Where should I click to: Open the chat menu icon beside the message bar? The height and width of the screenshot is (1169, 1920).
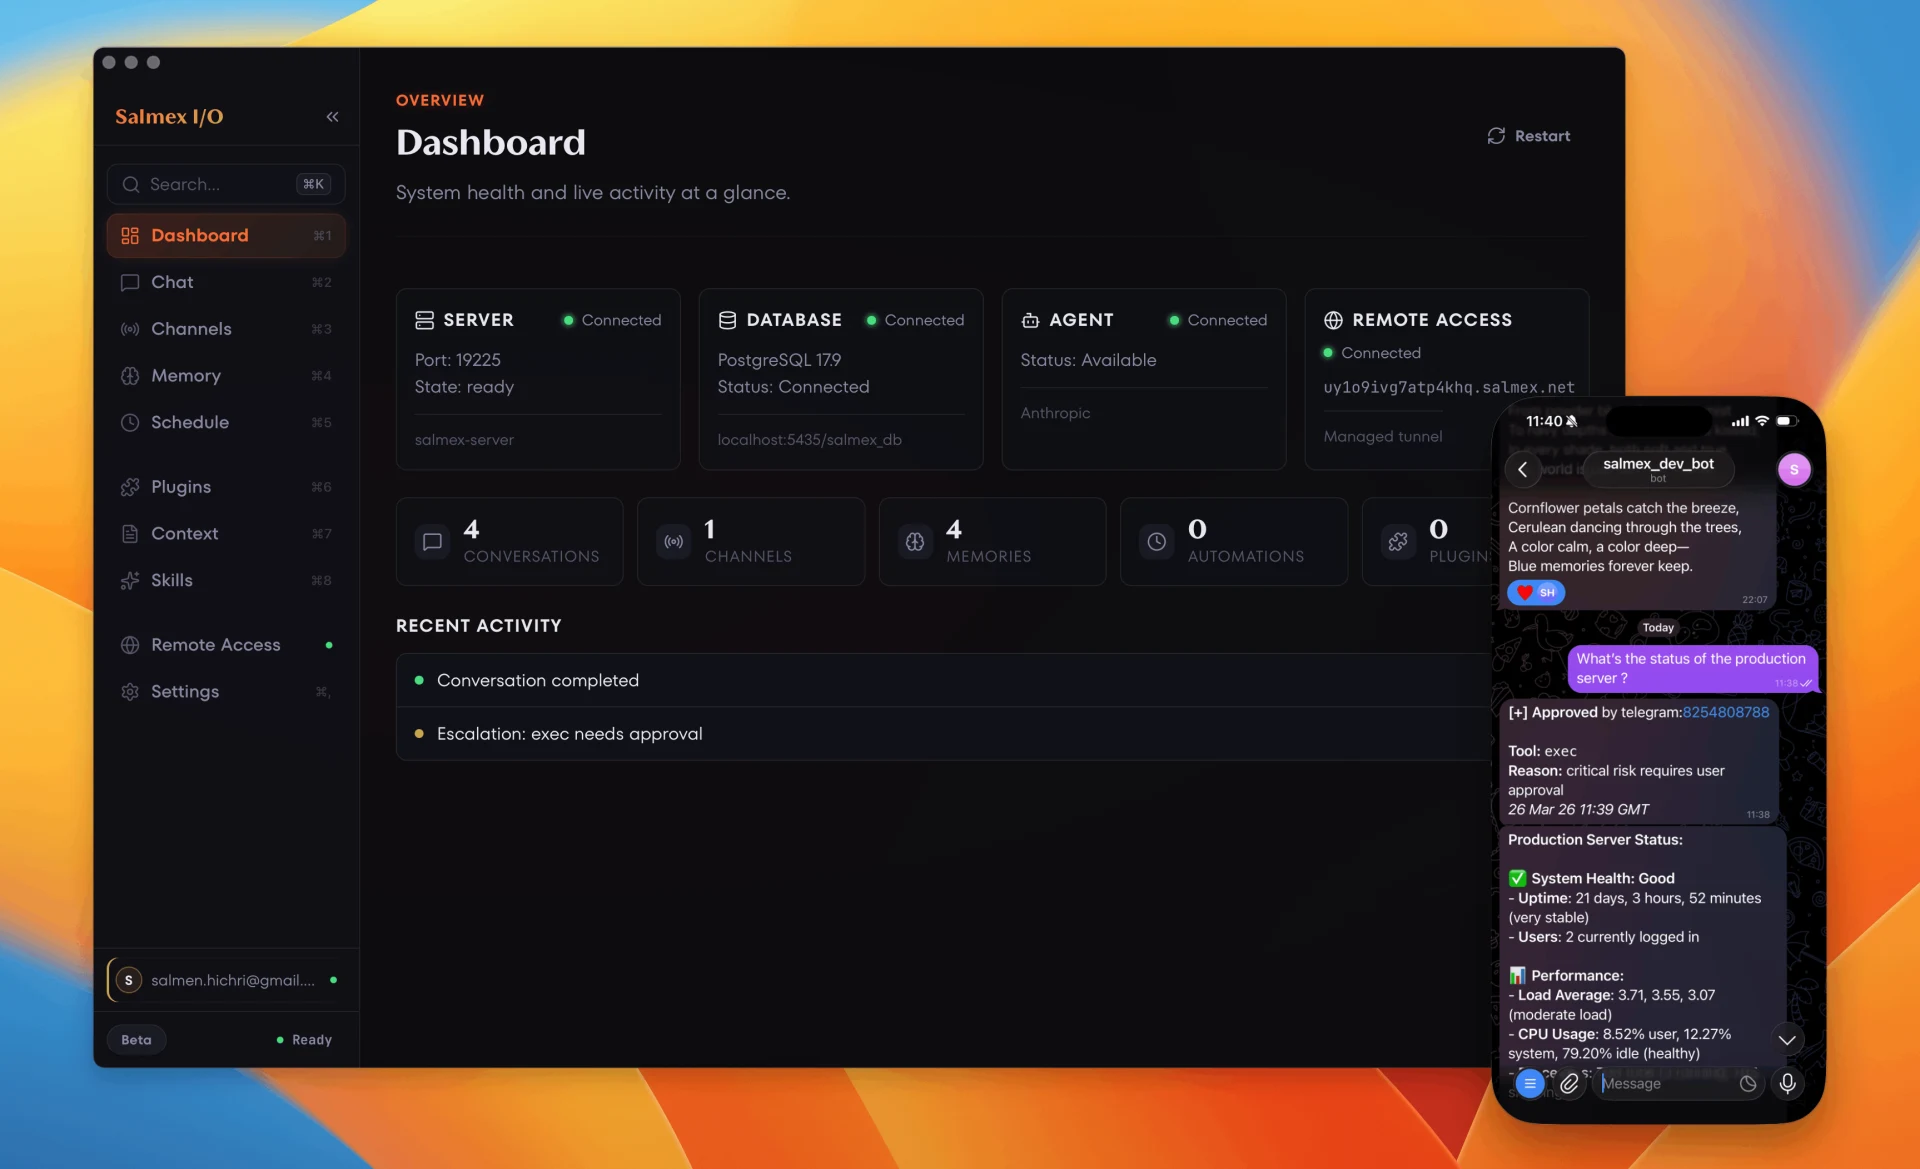(1530, 1084)
